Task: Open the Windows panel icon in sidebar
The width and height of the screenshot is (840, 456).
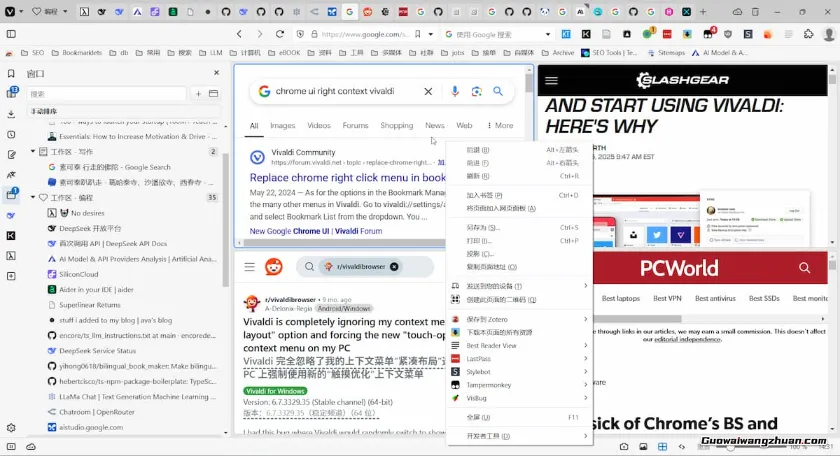Action: click(x=11, y=195)
